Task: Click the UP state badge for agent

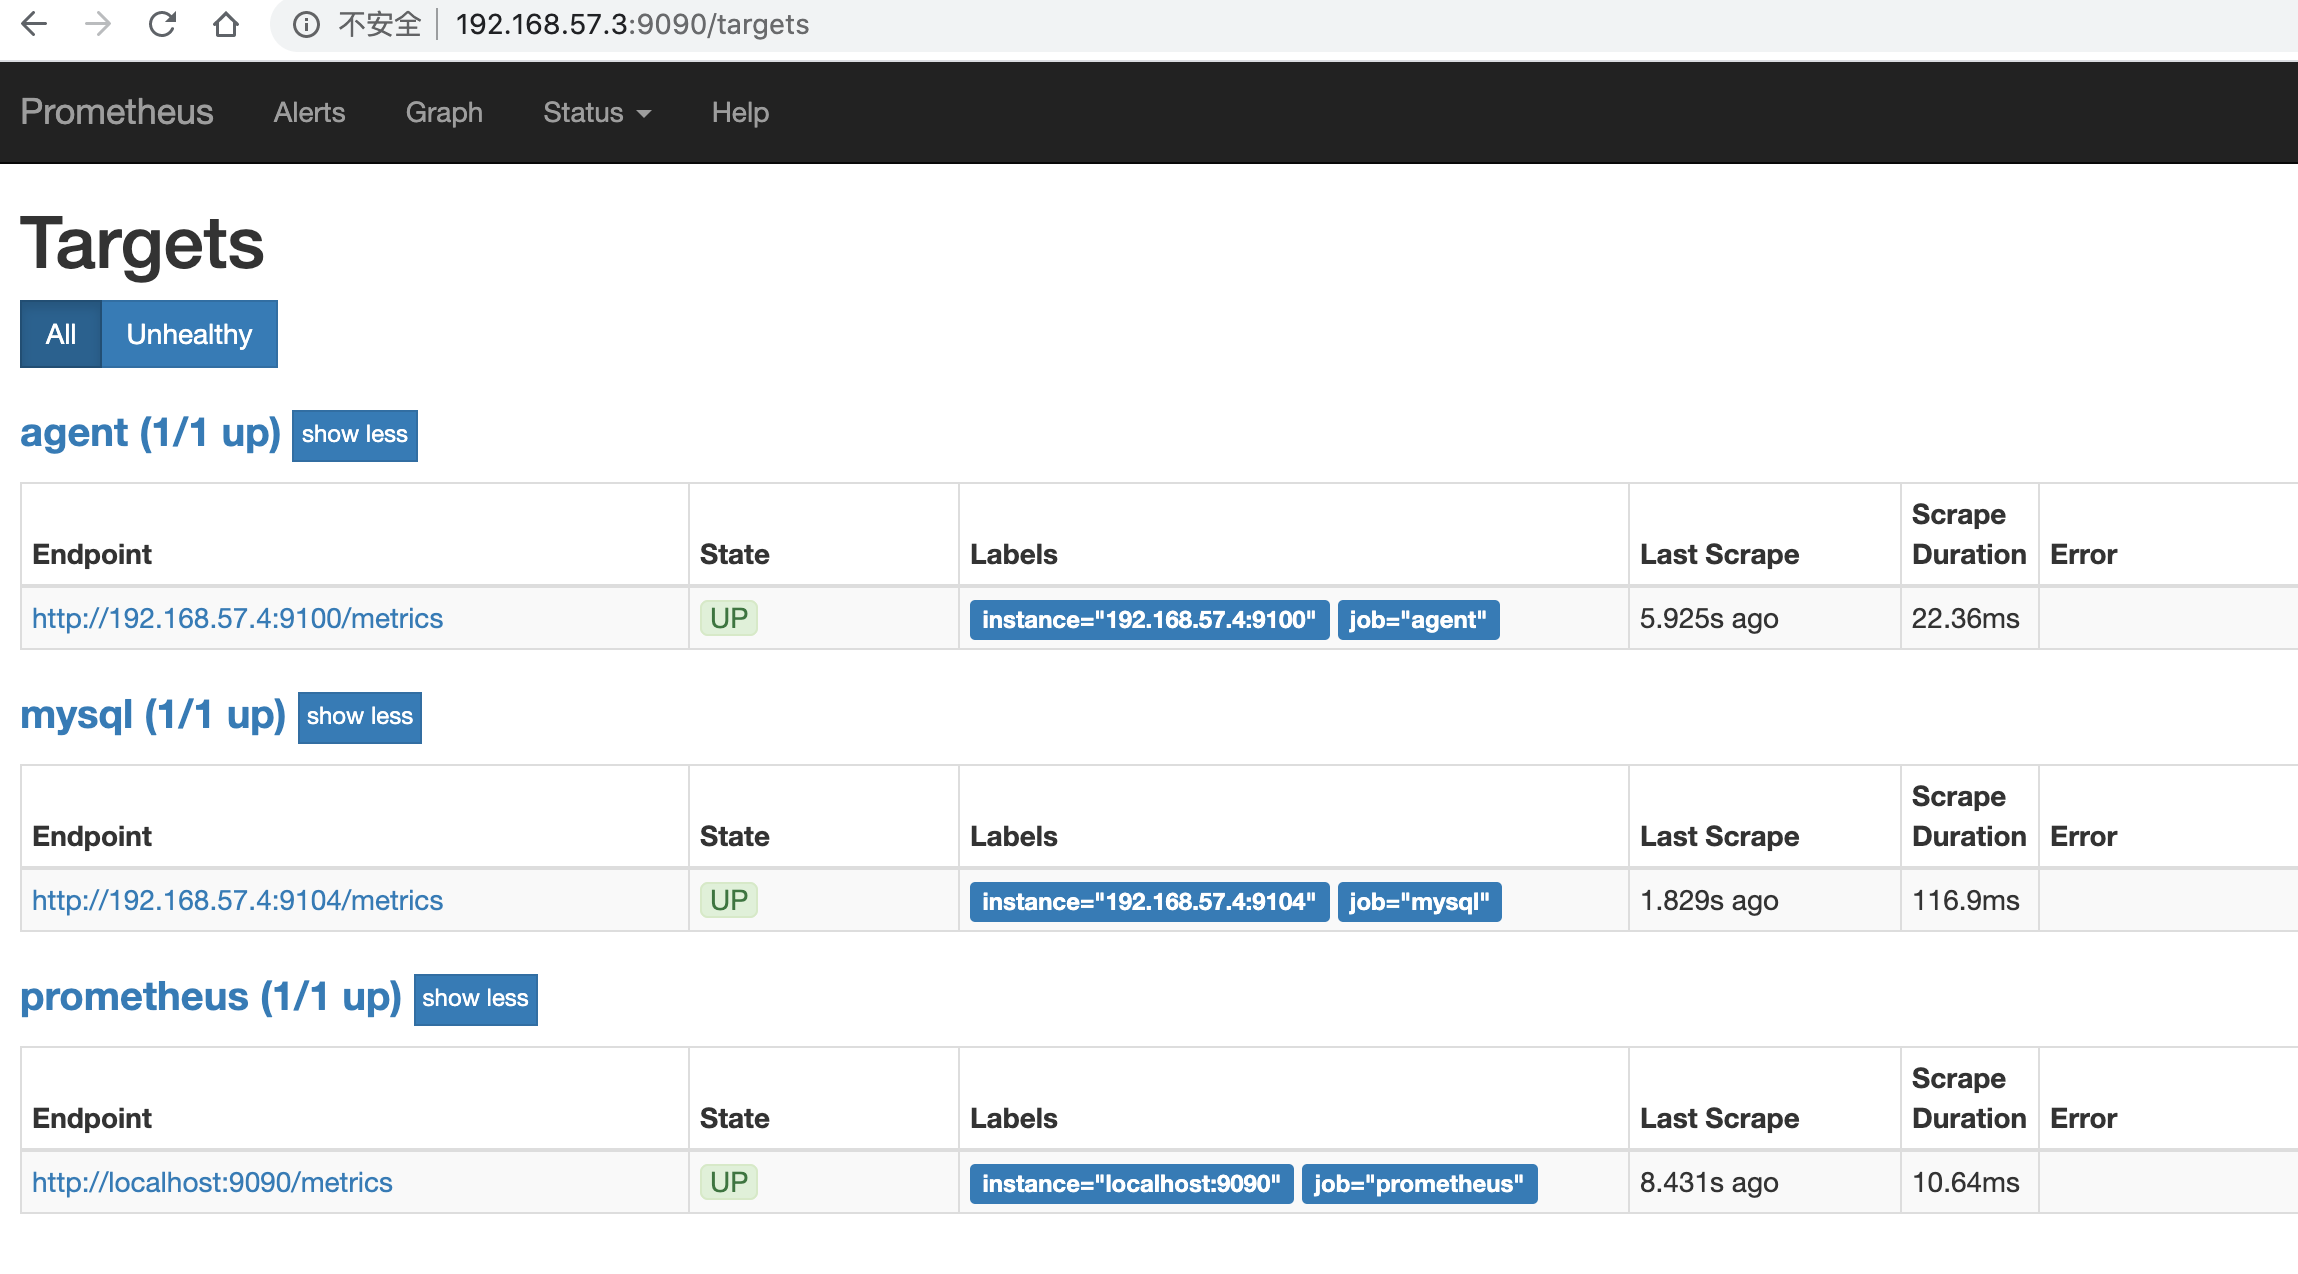Action: pos(729,618)
